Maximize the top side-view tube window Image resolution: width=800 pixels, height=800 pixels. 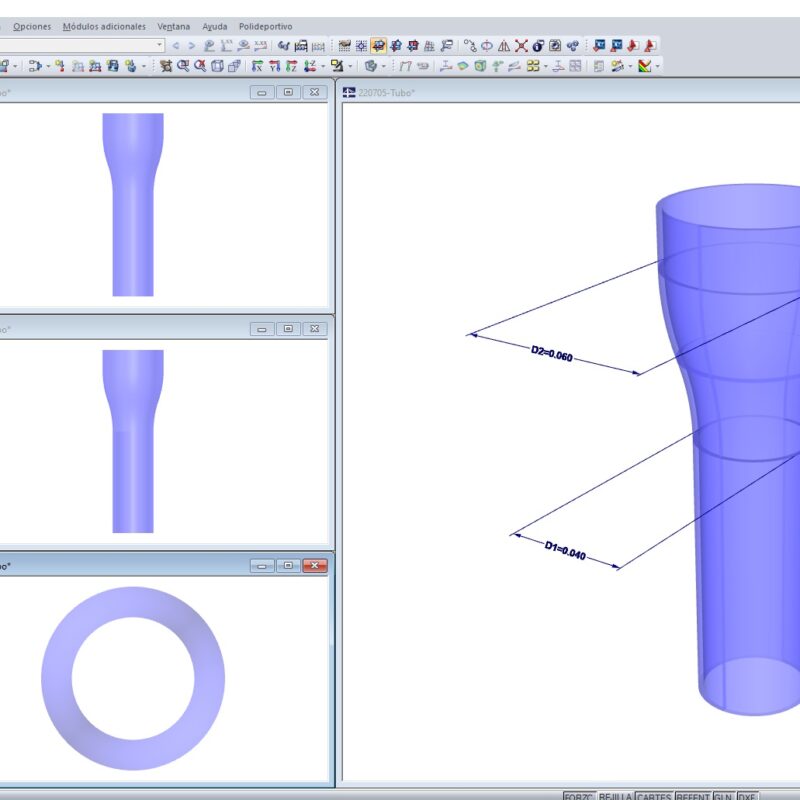[288, 92]
